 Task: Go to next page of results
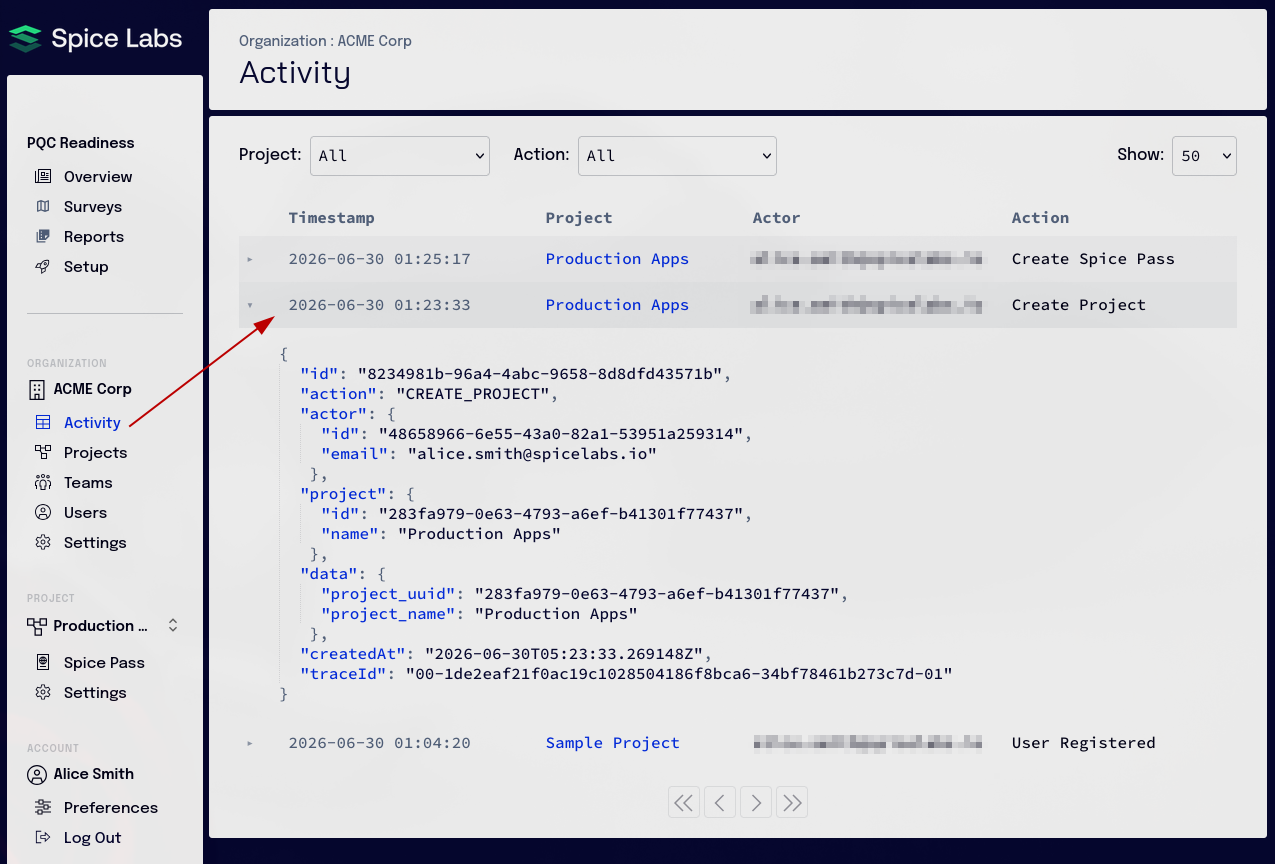point(756,802)
